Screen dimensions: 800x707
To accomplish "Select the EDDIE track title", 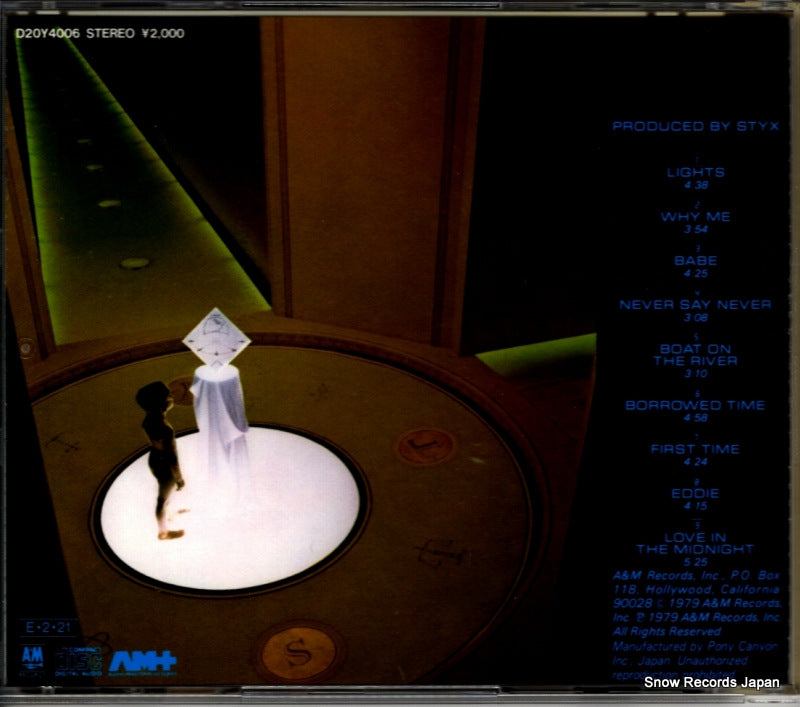I will (x=696, y=493).
